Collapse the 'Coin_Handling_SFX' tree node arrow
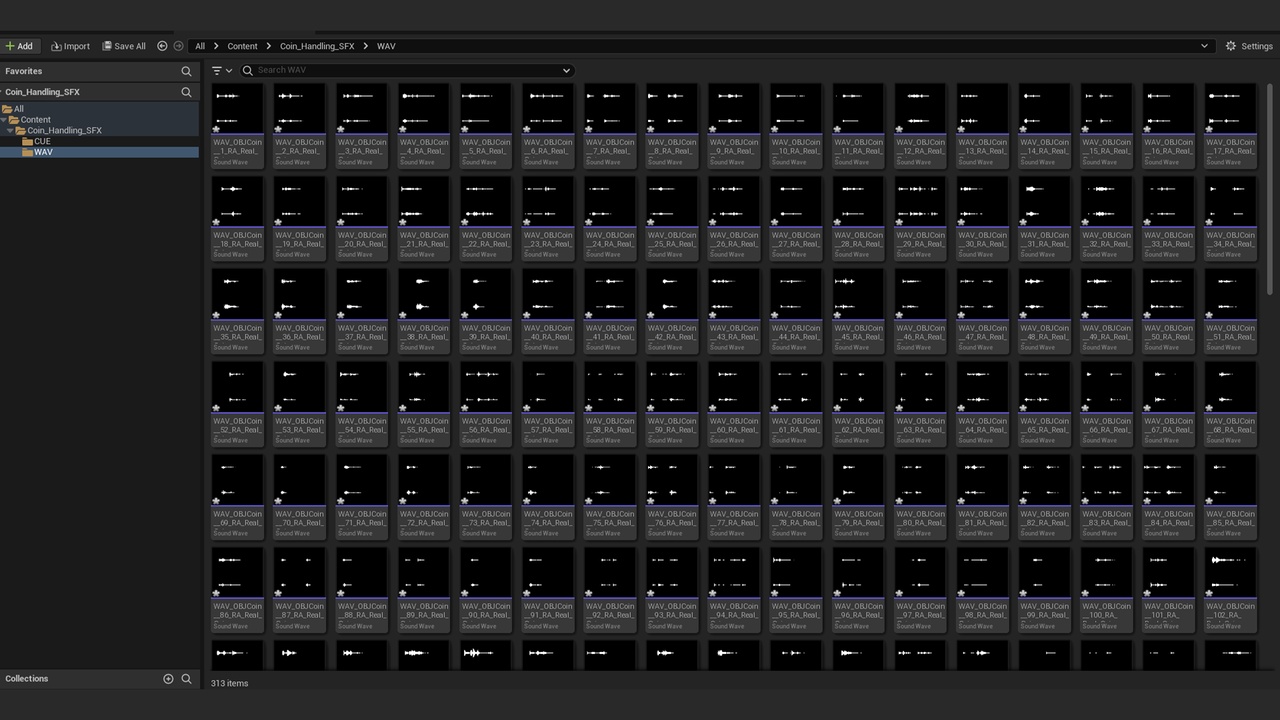This screenshot has height=720, width=1280. (x=10, y=131)
